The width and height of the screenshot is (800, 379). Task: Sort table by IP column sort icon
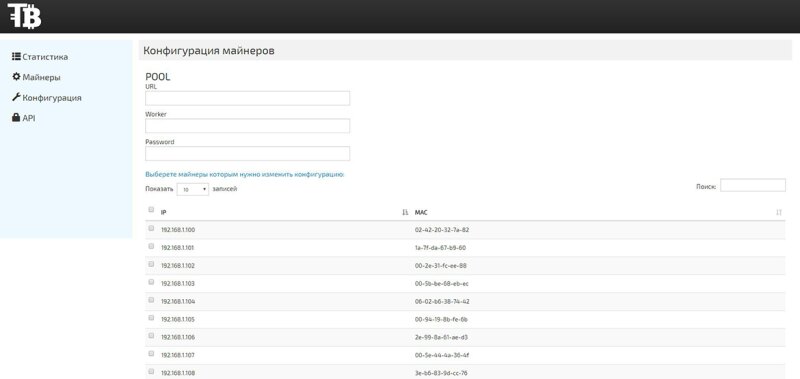click(x=405, y=212)
